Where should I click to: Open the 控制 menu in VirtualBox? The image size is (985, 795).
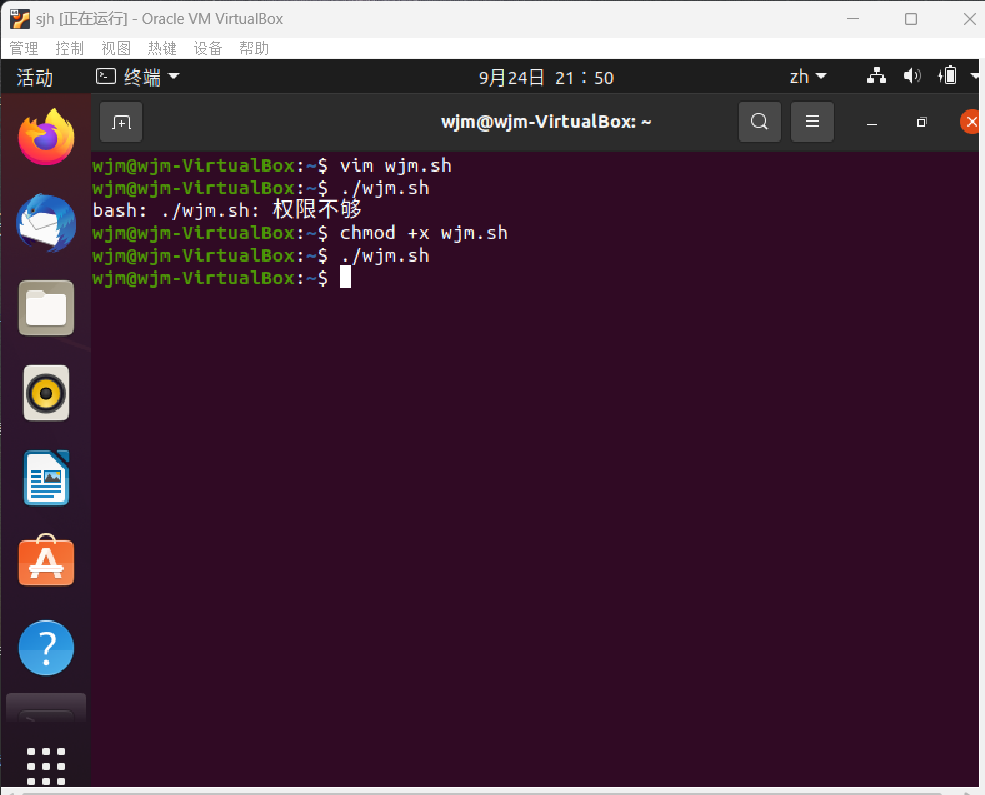(70, 48)
